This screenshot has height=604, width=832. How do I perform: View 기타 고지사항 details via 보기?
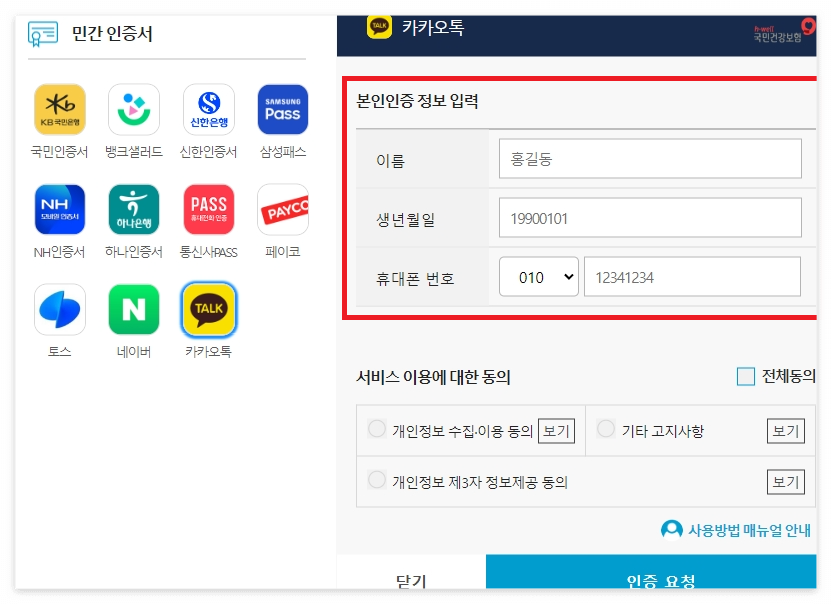786,431
